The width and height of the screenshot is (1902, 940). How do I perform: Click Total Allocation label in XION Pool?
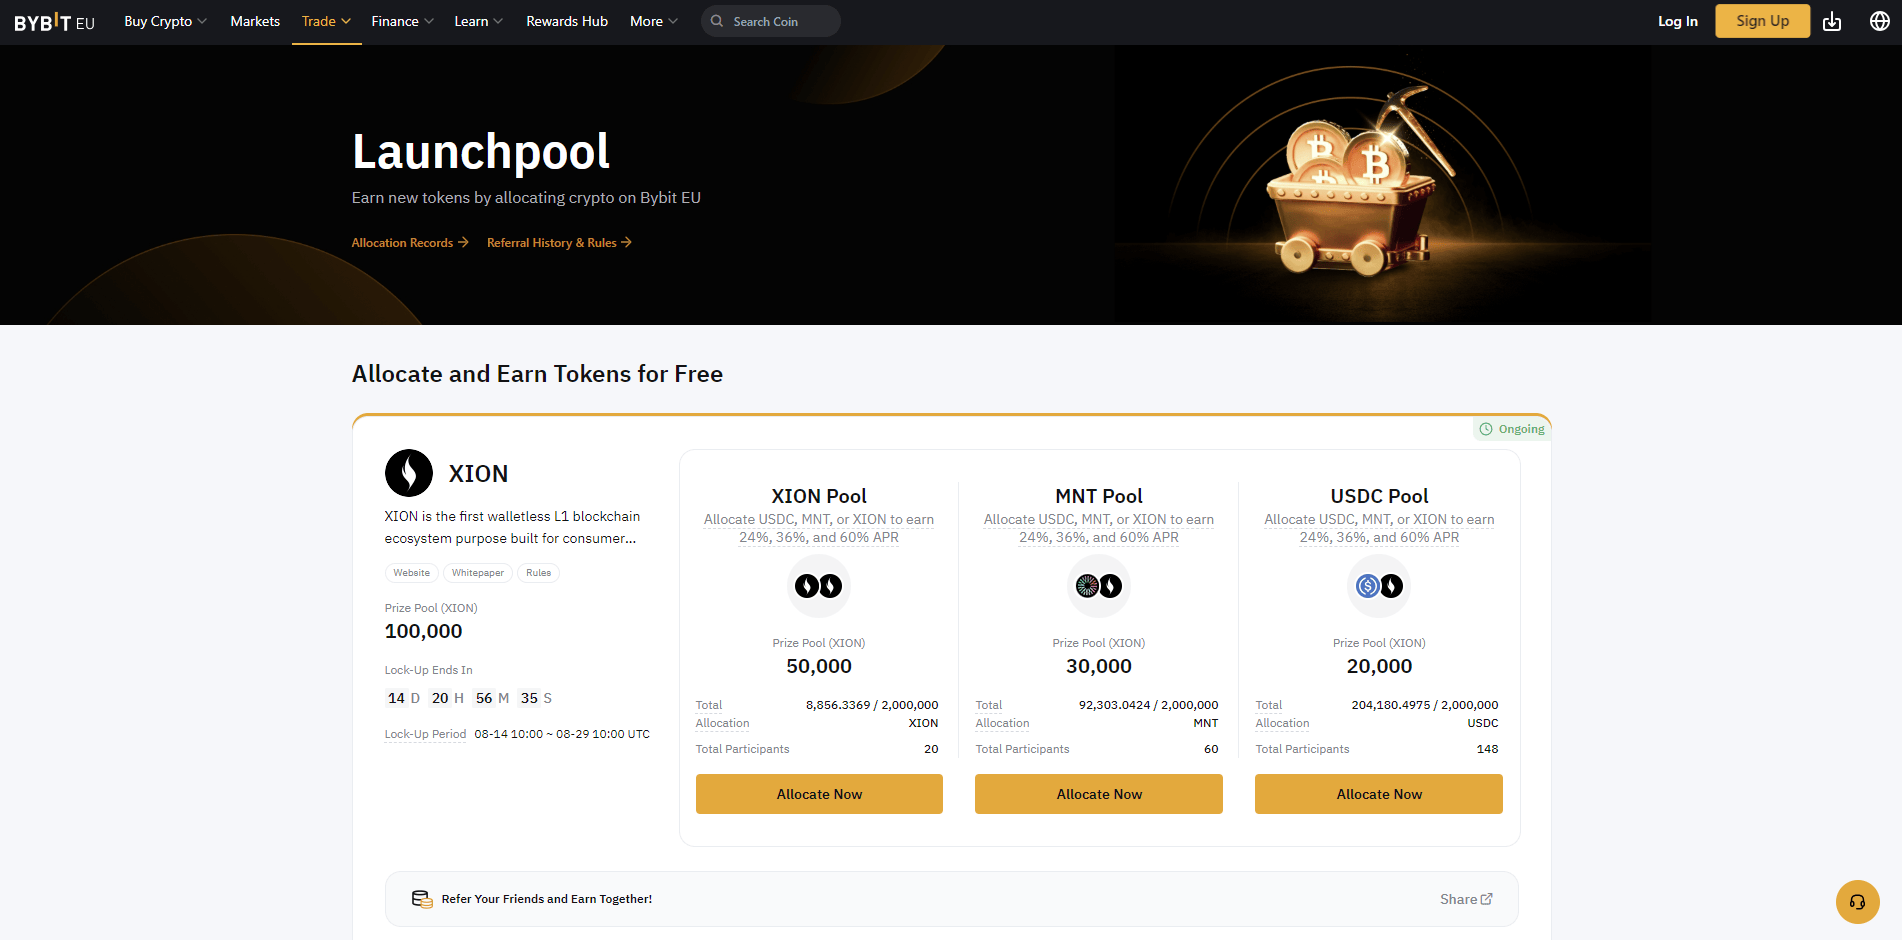722,714
